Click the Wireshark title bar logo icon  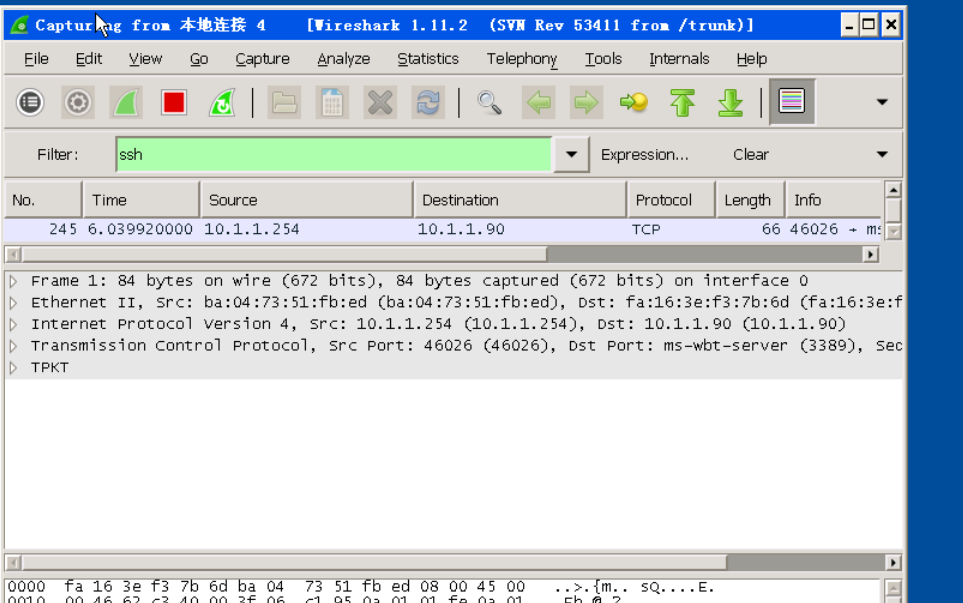20,25
